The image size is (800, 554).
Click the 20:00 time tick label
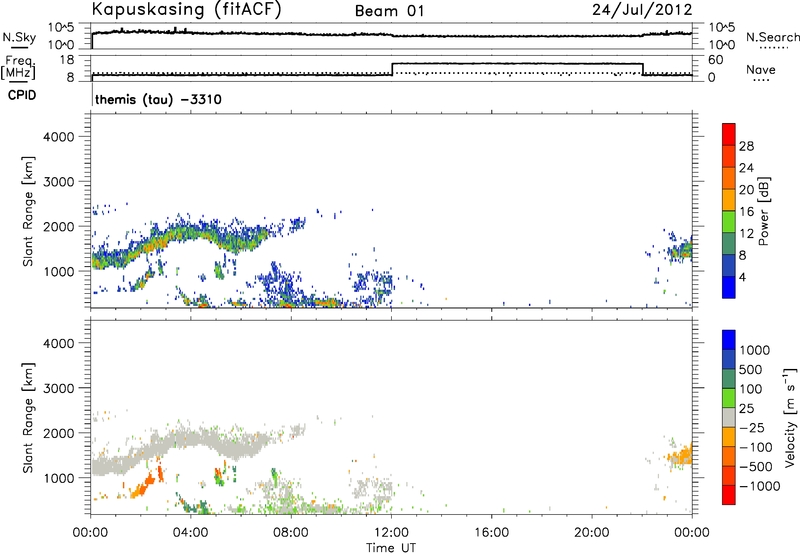point(592,533)
